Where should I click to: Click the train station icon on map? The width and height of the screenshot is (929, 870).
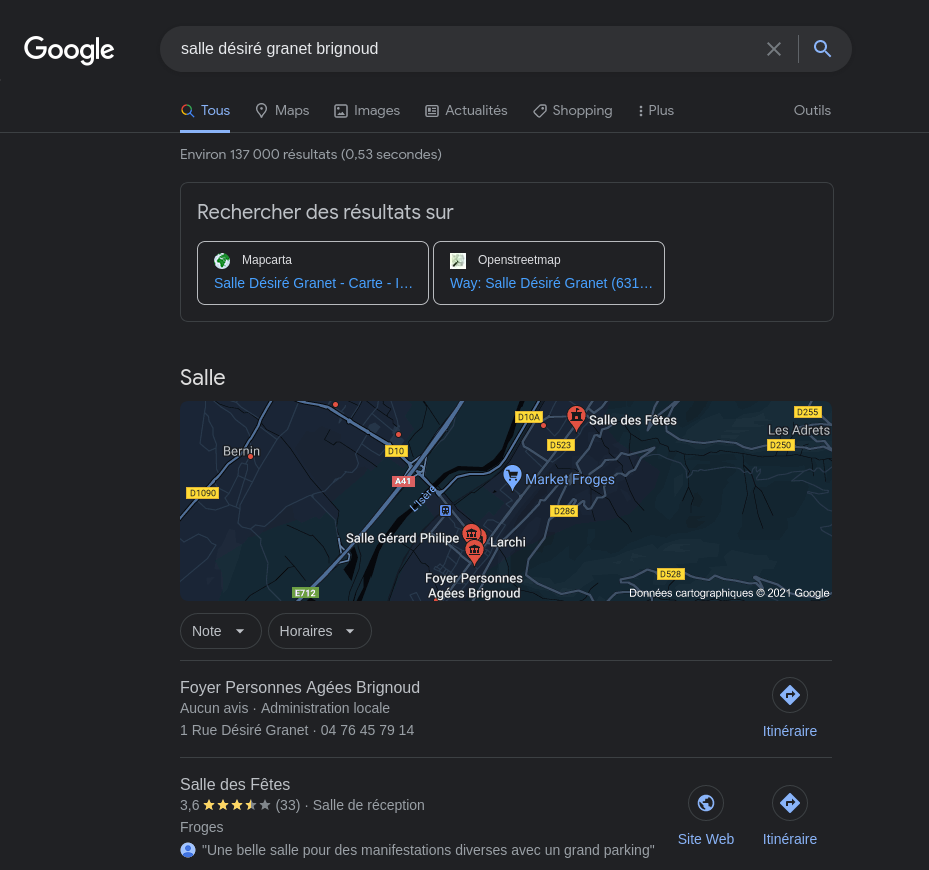(446, 510)
